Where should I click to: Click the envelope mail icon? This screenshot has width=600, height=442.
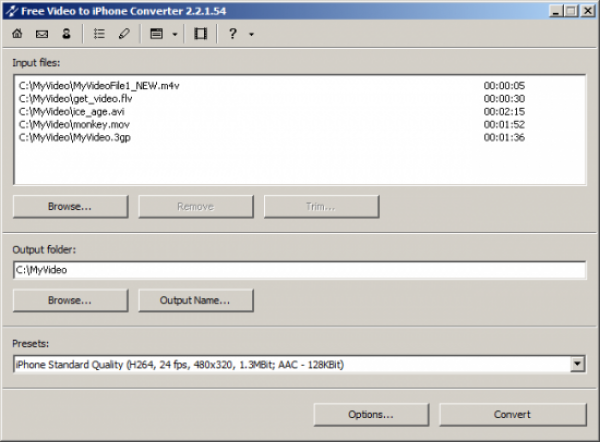42,34
